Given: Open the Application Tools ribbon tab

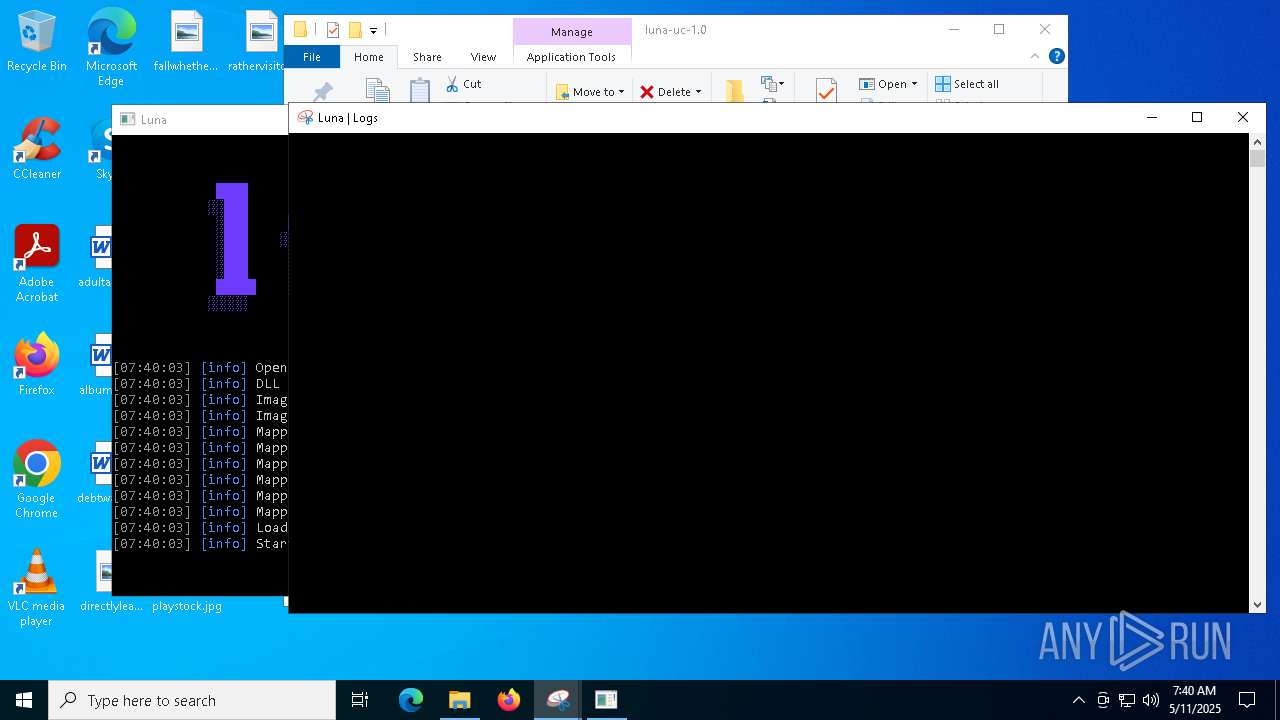Looking at the screenshot, I should 571,57.
